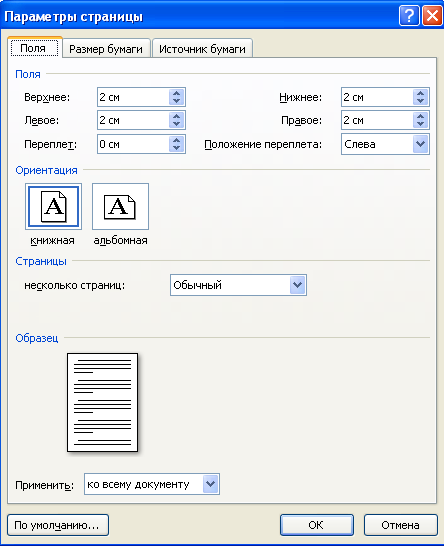Viewport: 444px width, 546px height.
Task: Decrease the Правое margin with down arrow
Action: [x=420, y=124]
